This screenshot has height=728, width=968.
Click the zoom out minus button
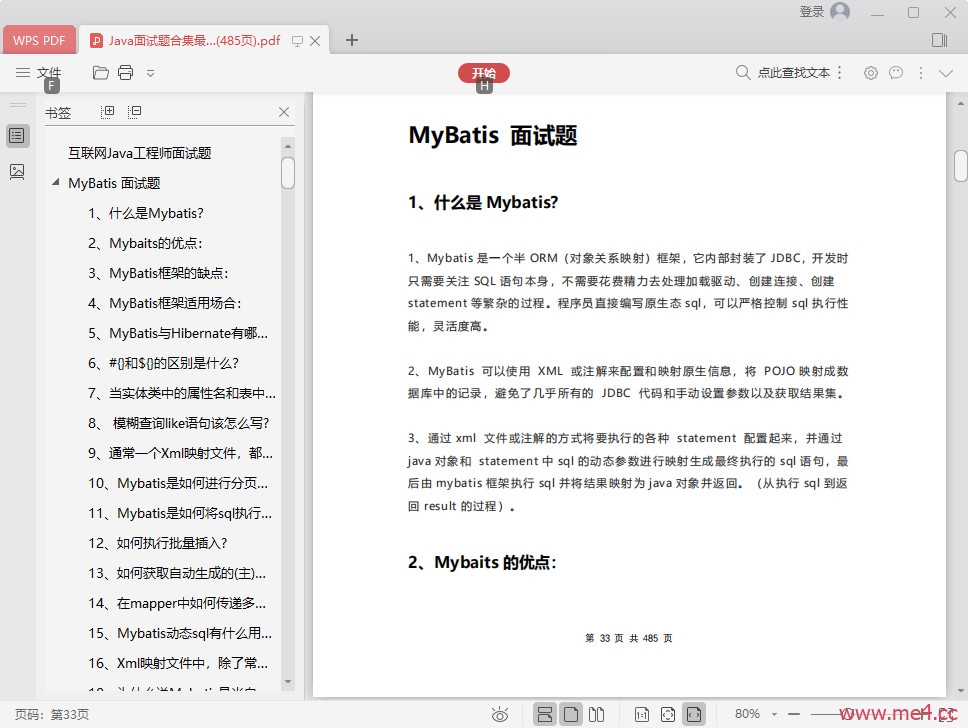pos(794,714)
